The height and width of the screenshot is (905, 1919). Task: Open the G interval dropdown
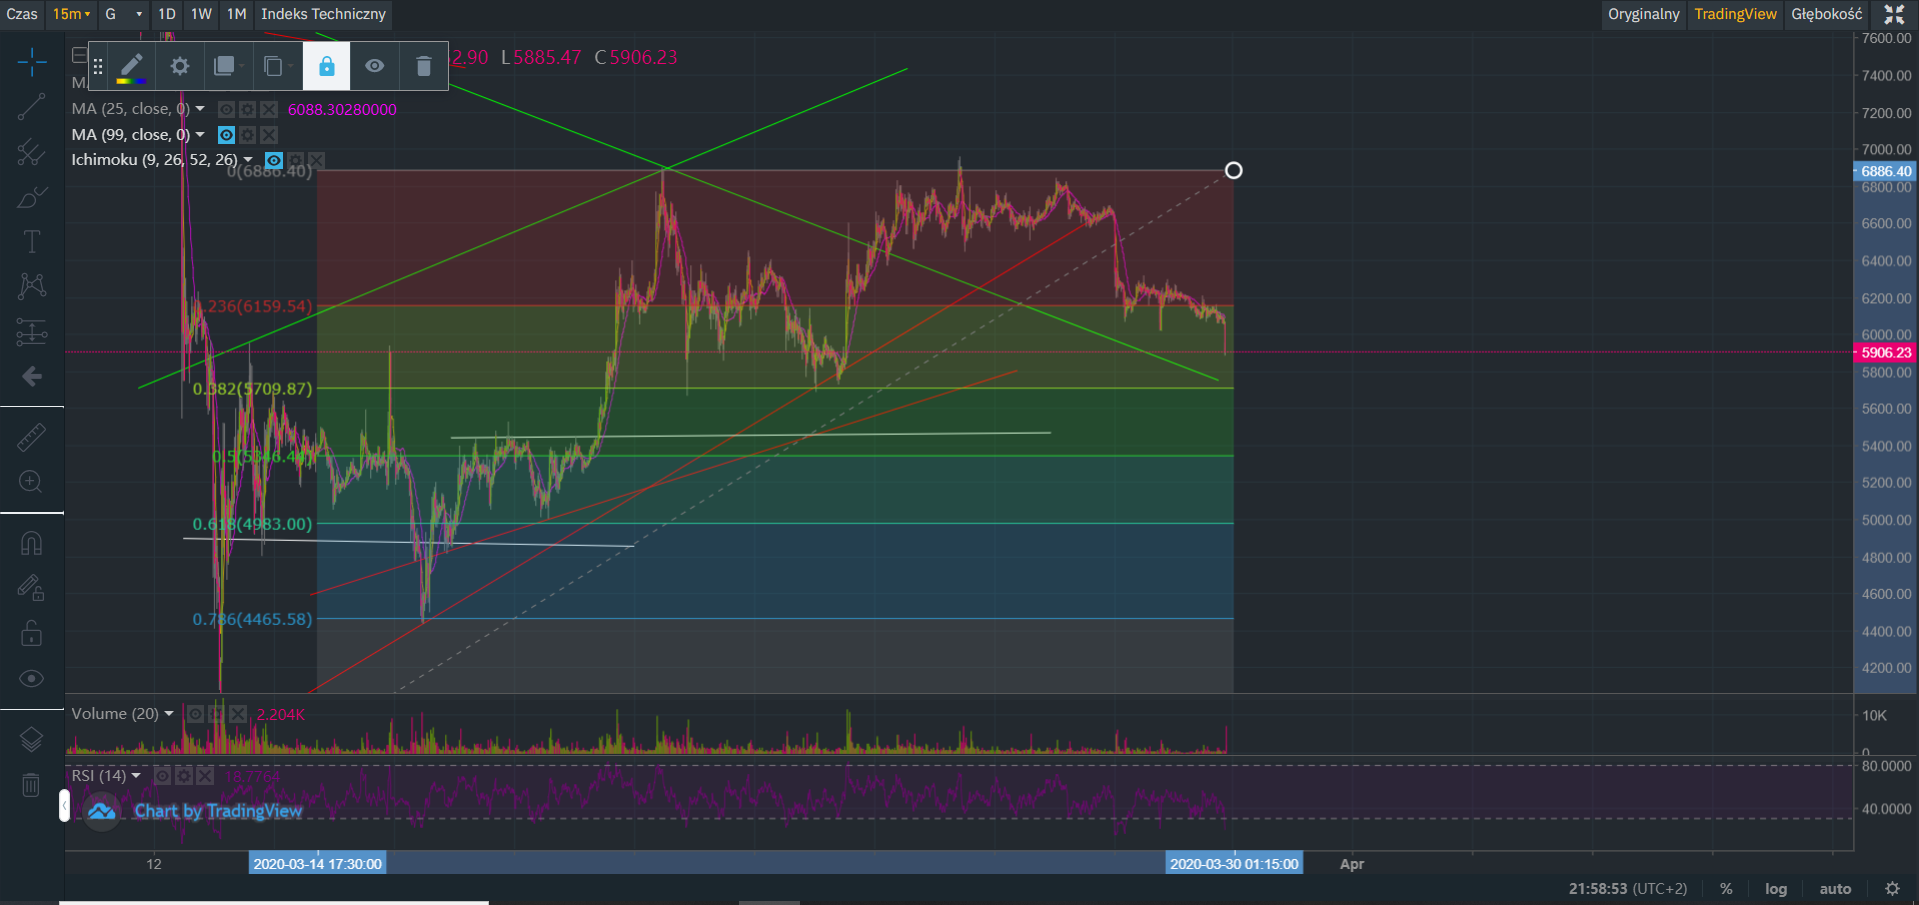(x=124, y=14)
